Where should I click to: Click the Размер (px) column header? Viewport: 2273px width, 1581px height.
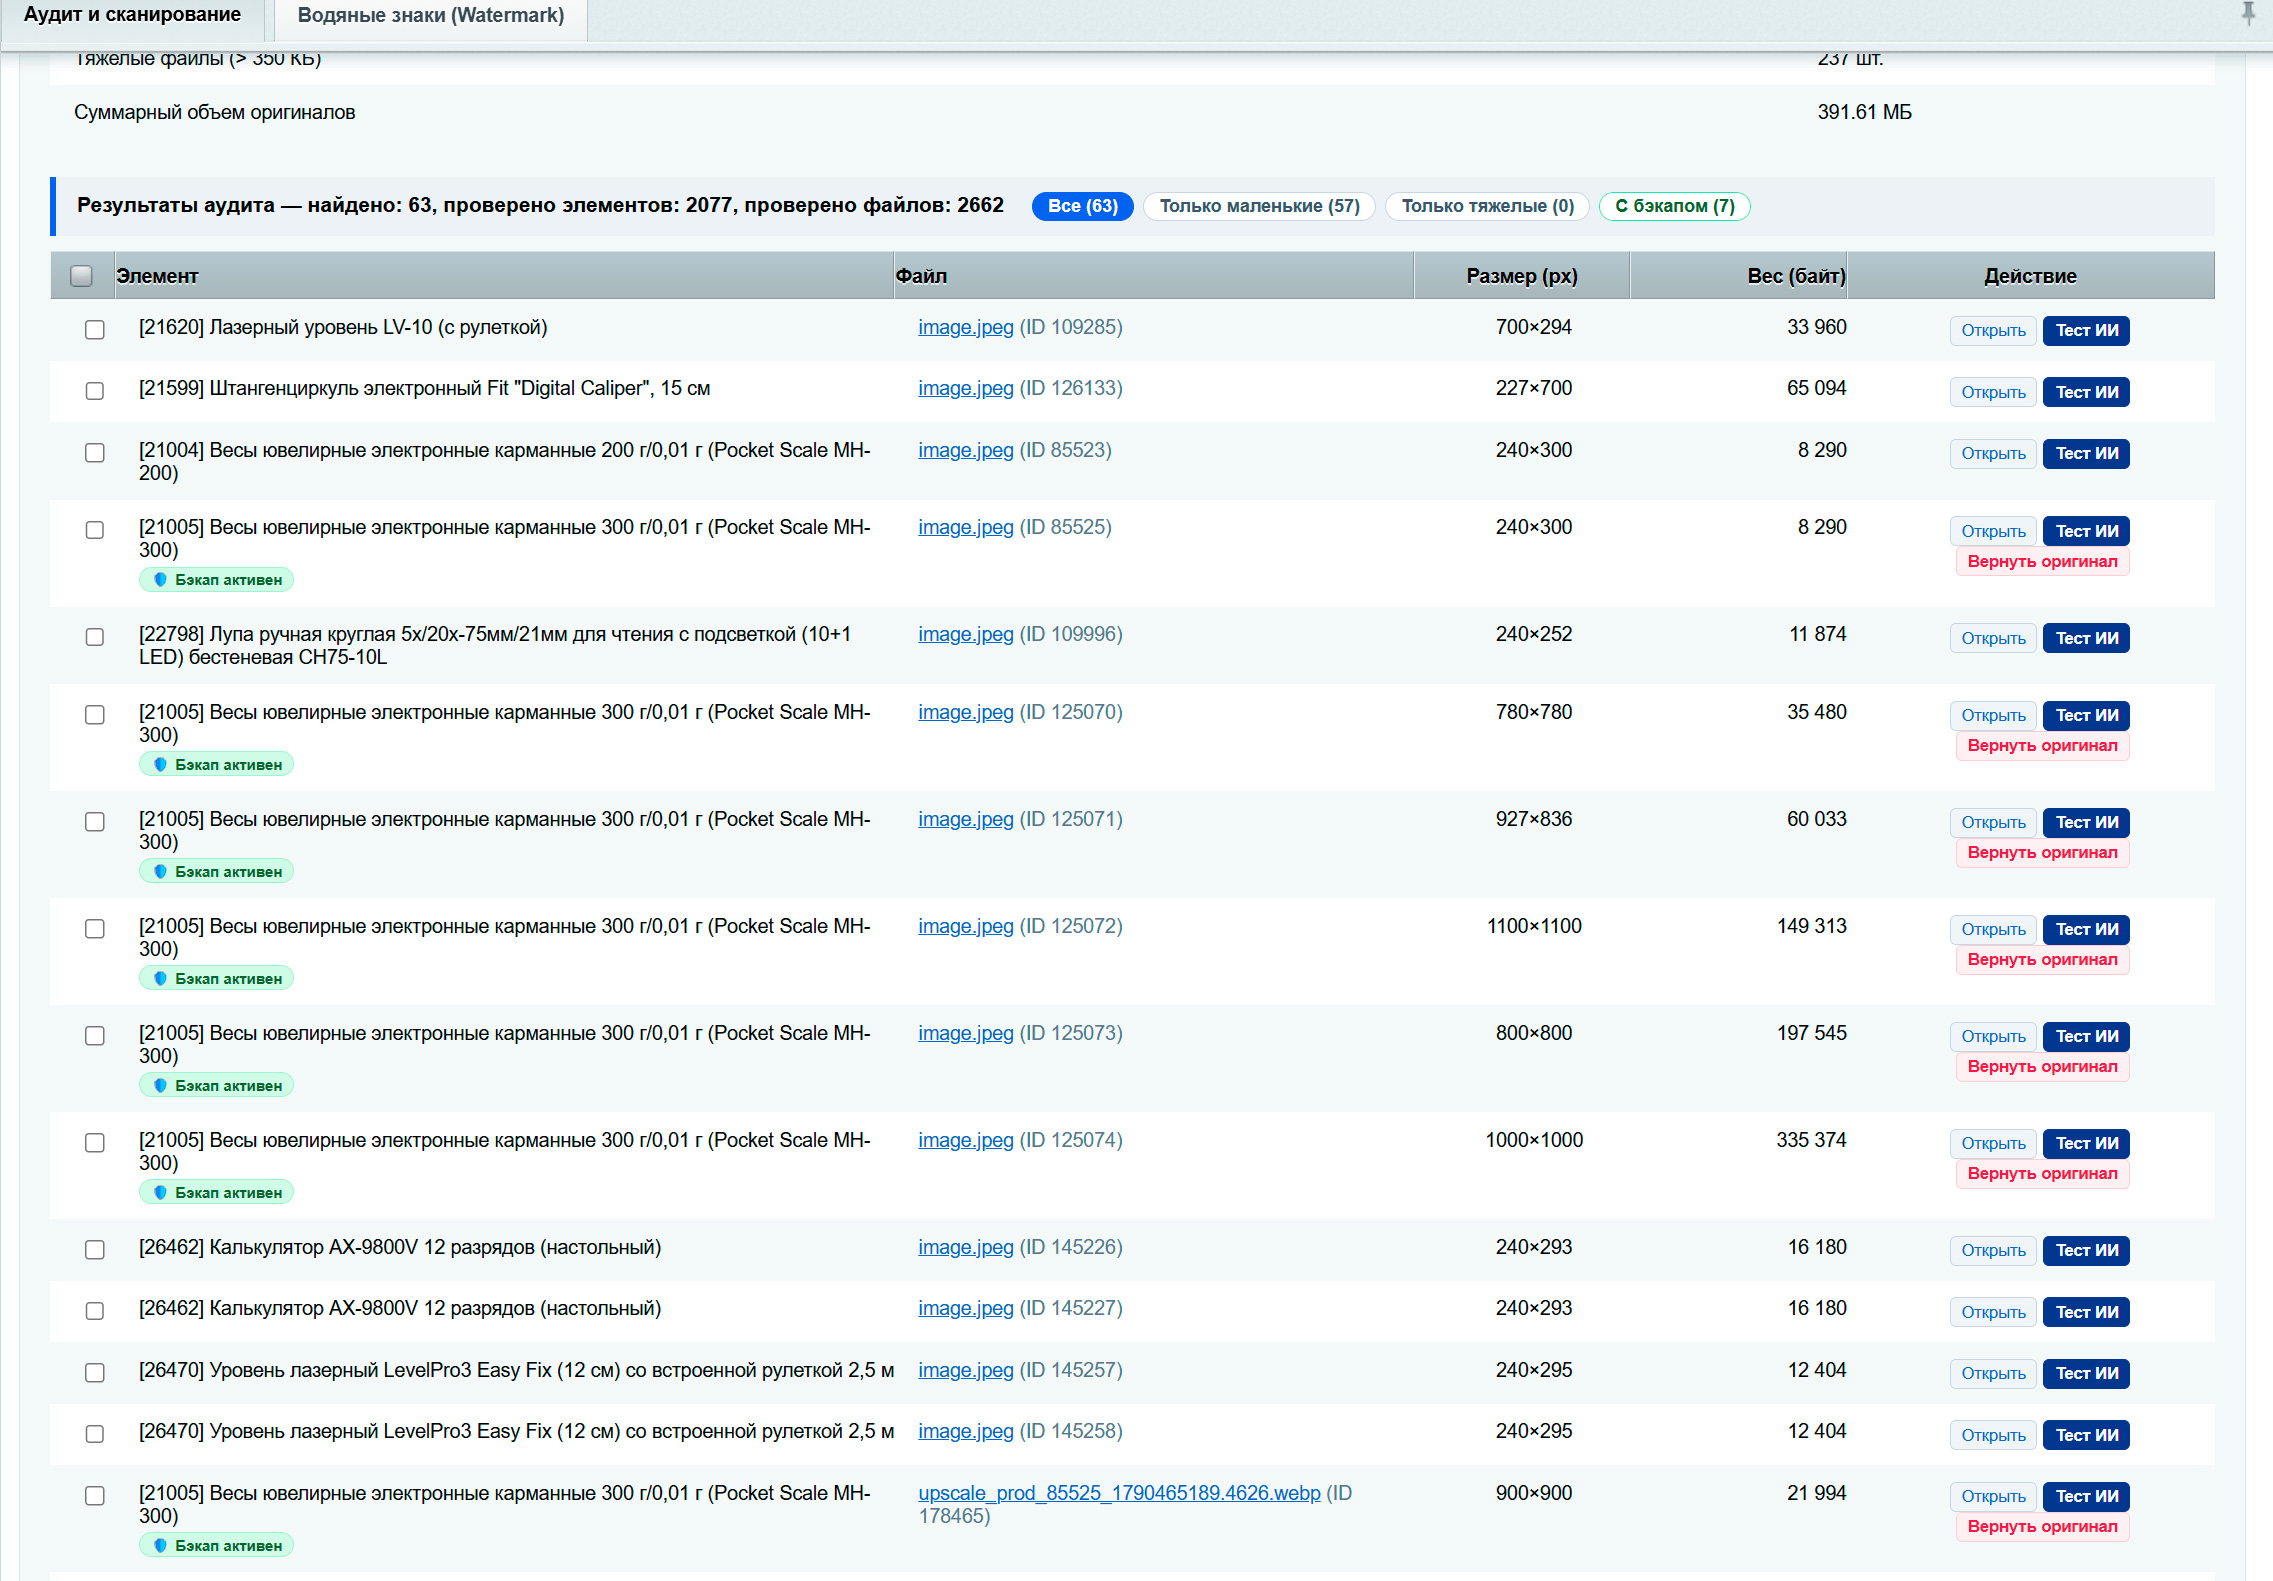(x=1521, y=276)
